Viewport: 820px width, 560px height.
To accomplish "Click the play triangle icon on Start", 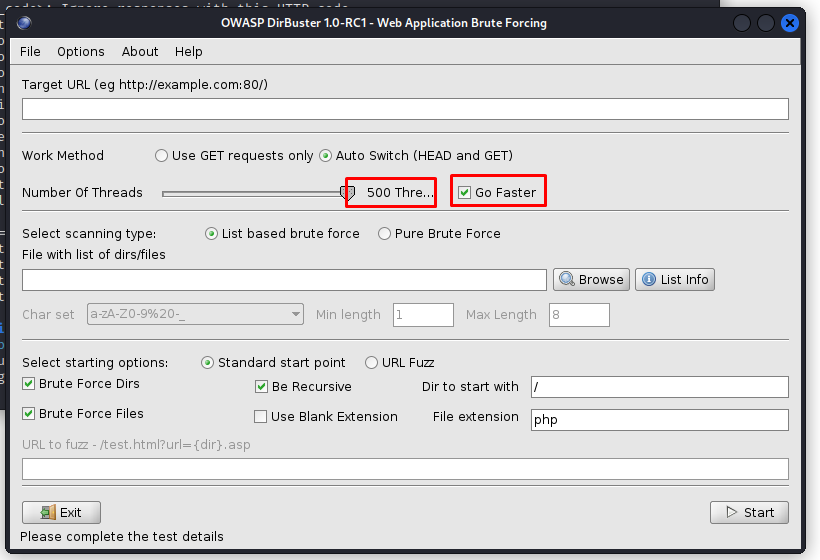I will 732,512.
